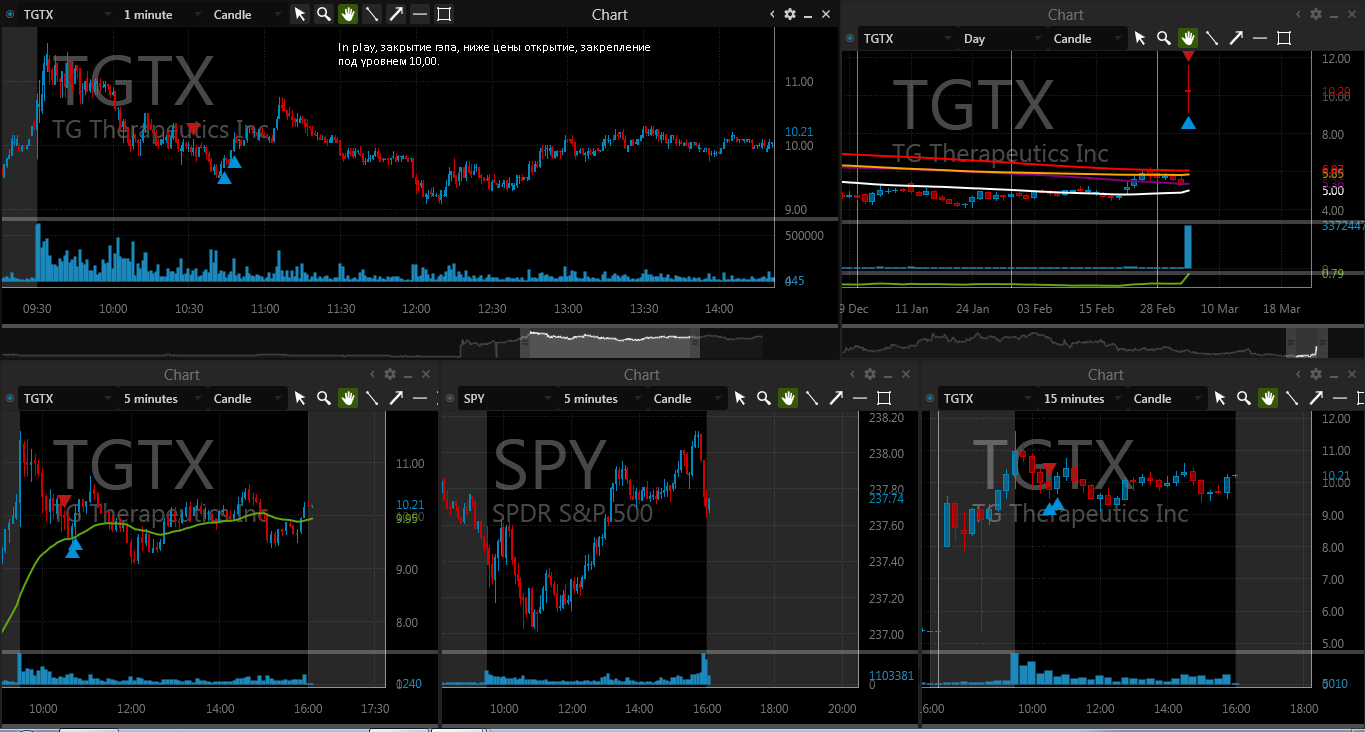This screenshot has height=732, width=1365.
Task: Open the 1 minute timeframe dropdown
Action: (162, 14)
